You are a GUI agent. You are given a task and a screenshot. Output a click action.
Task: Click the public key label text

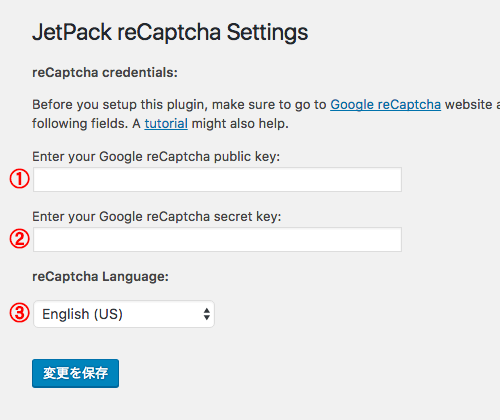point(156,157)
